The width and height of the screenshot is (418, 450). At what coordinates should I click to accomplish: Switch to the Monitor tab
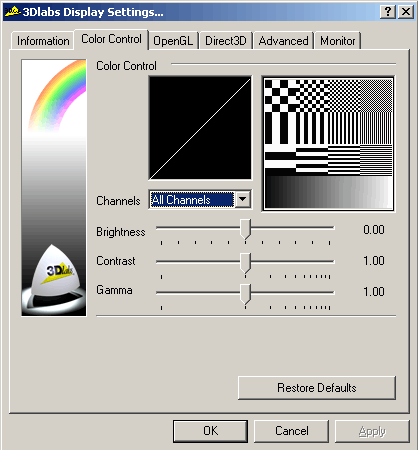click(338, 41)
